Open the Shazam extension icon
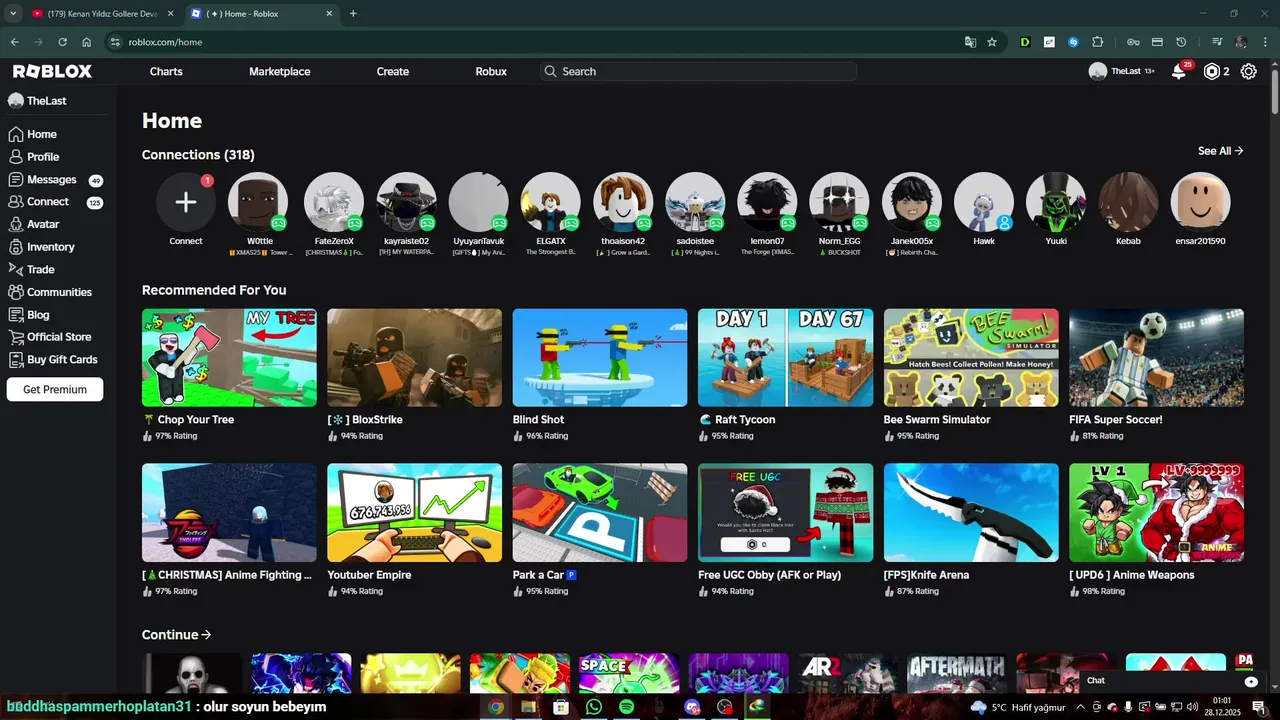Screen dimensions: 1280x720 (x=1073, y=42)
